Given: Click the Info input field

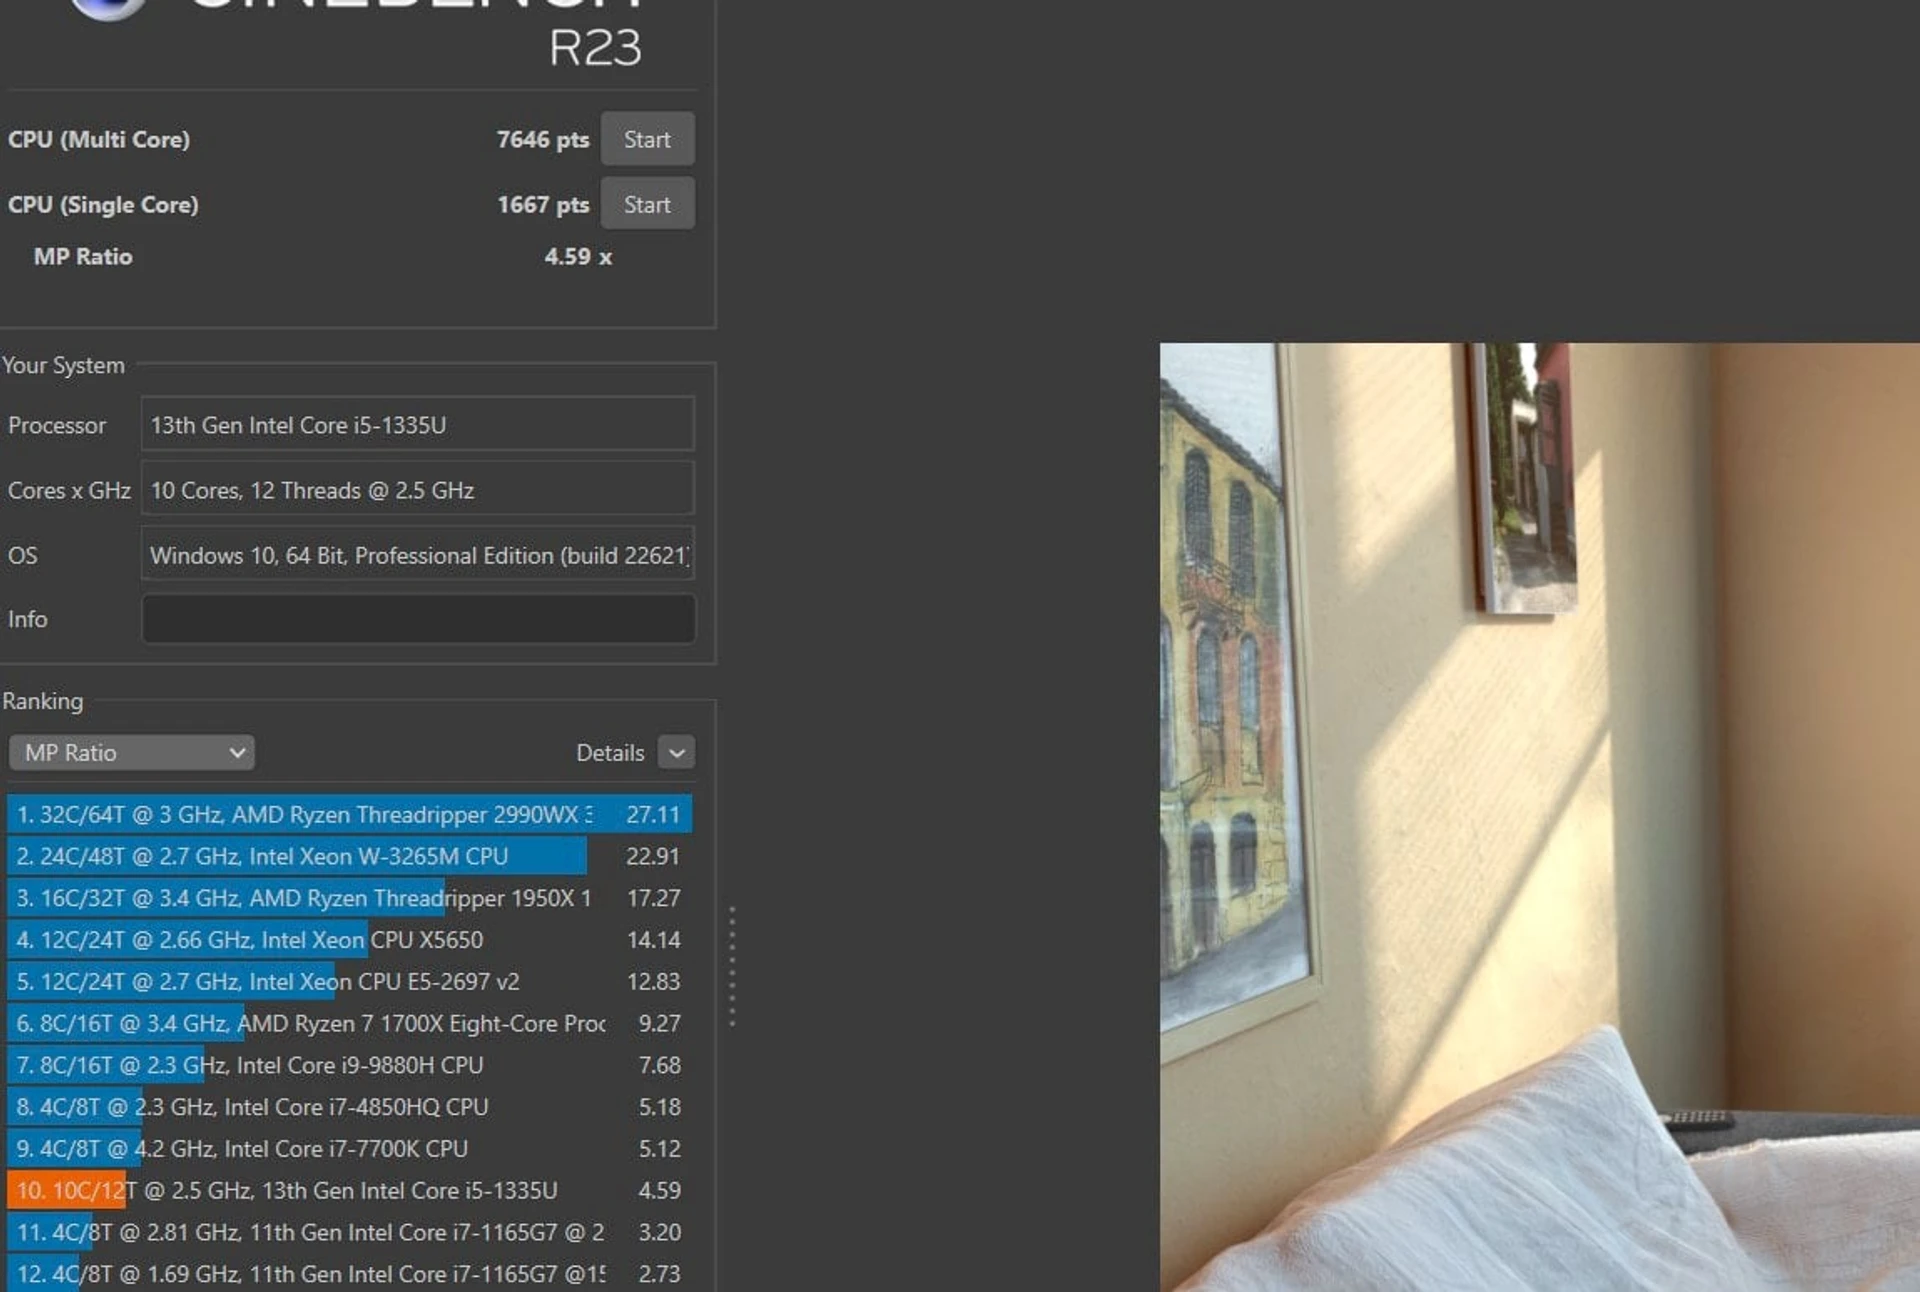Looking at the screenshot, I should click(x=418, y=619).
